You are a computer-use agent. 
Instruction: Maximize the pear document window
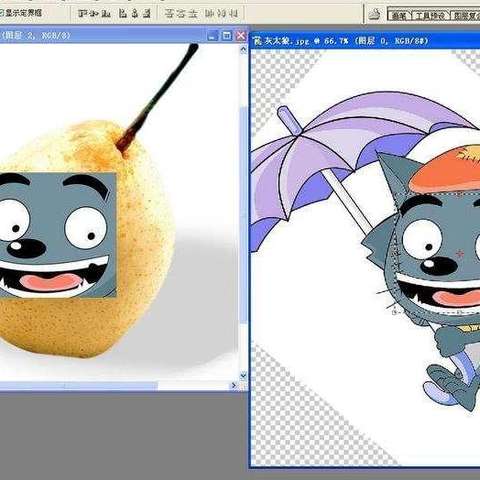[x=227, y=36]
